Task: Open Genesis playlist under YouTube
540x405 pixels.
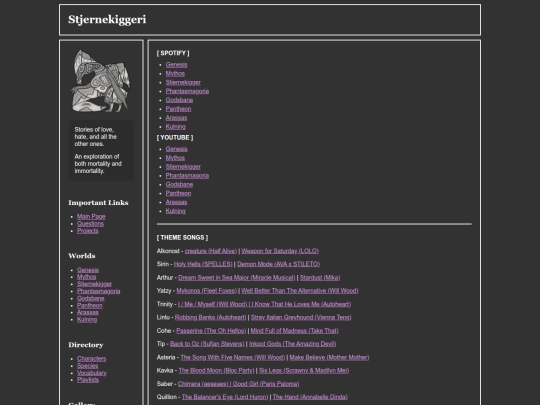Action: 176,149
